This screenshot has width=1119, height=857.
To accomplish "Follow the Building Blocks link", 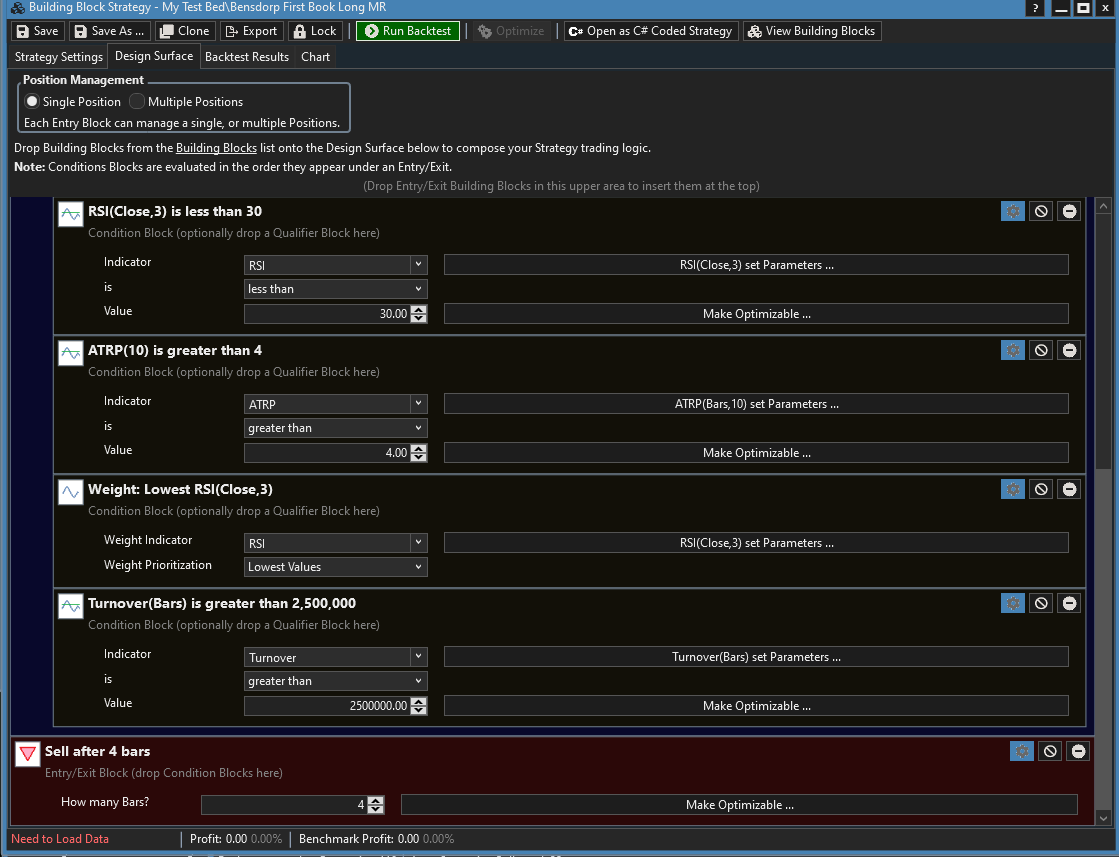I will (x=216, y=148).
